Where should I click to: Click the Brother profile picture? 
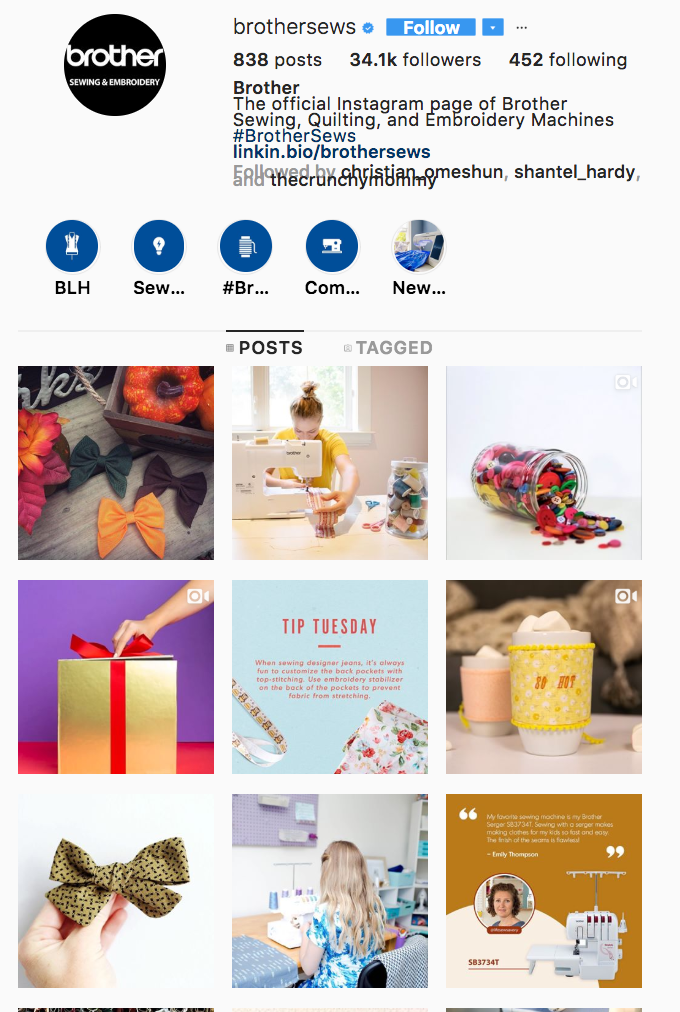(x=115, y=65)
